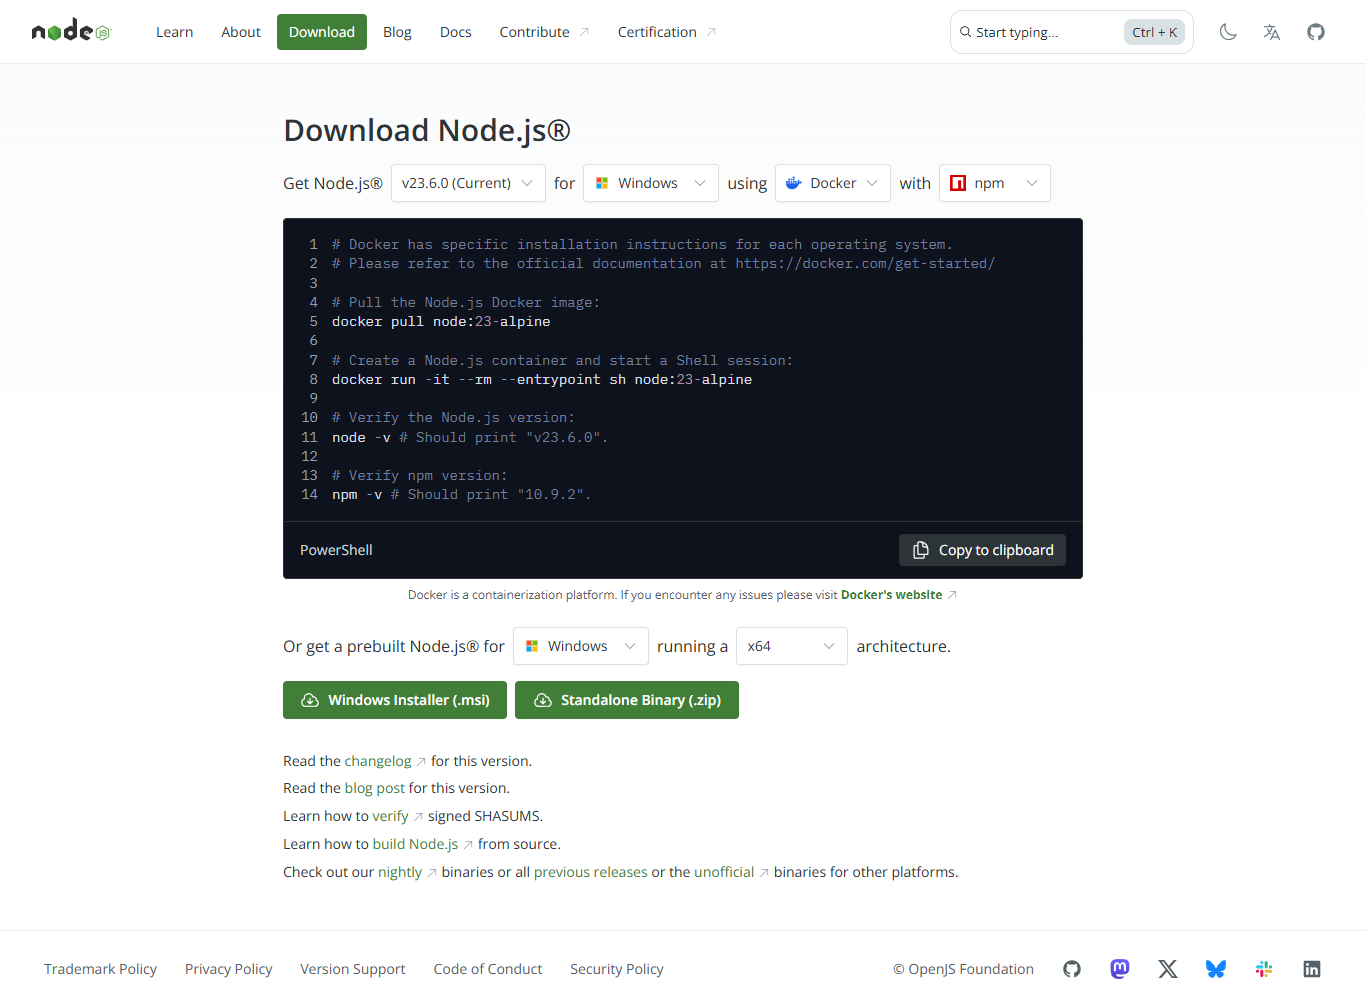This screenshot has width=1366, height=1008.
Task: Open the Slack community icon
Action: point(1263,968)
